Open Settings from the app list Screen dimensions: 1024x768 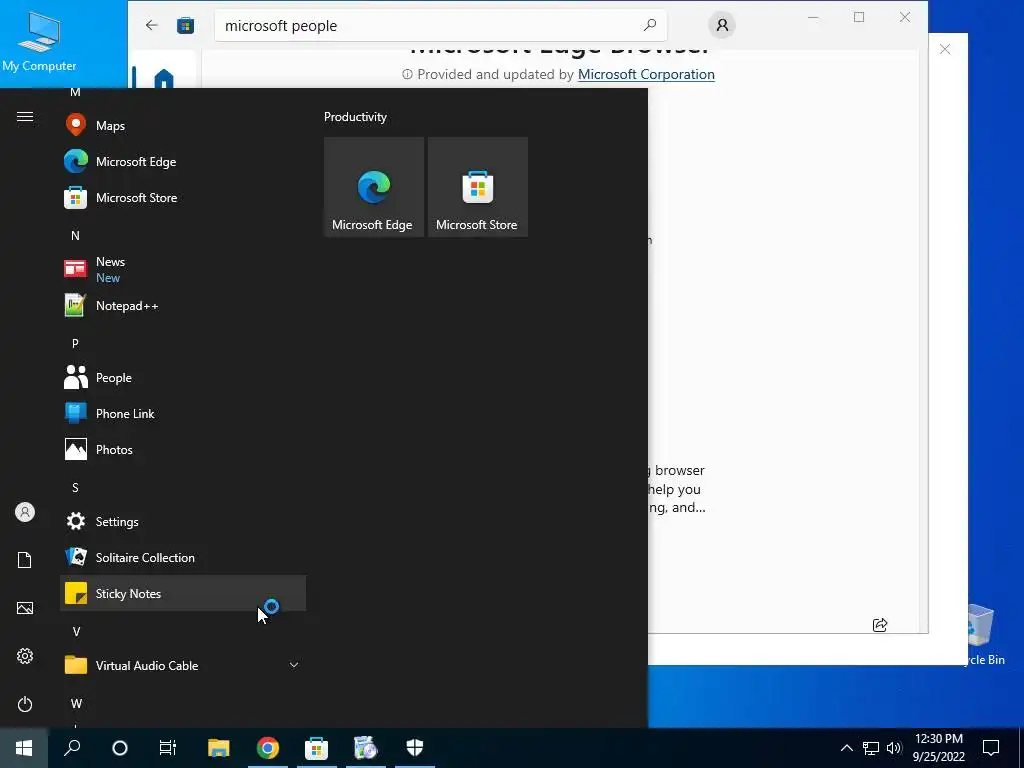click(x=183, y=521)
